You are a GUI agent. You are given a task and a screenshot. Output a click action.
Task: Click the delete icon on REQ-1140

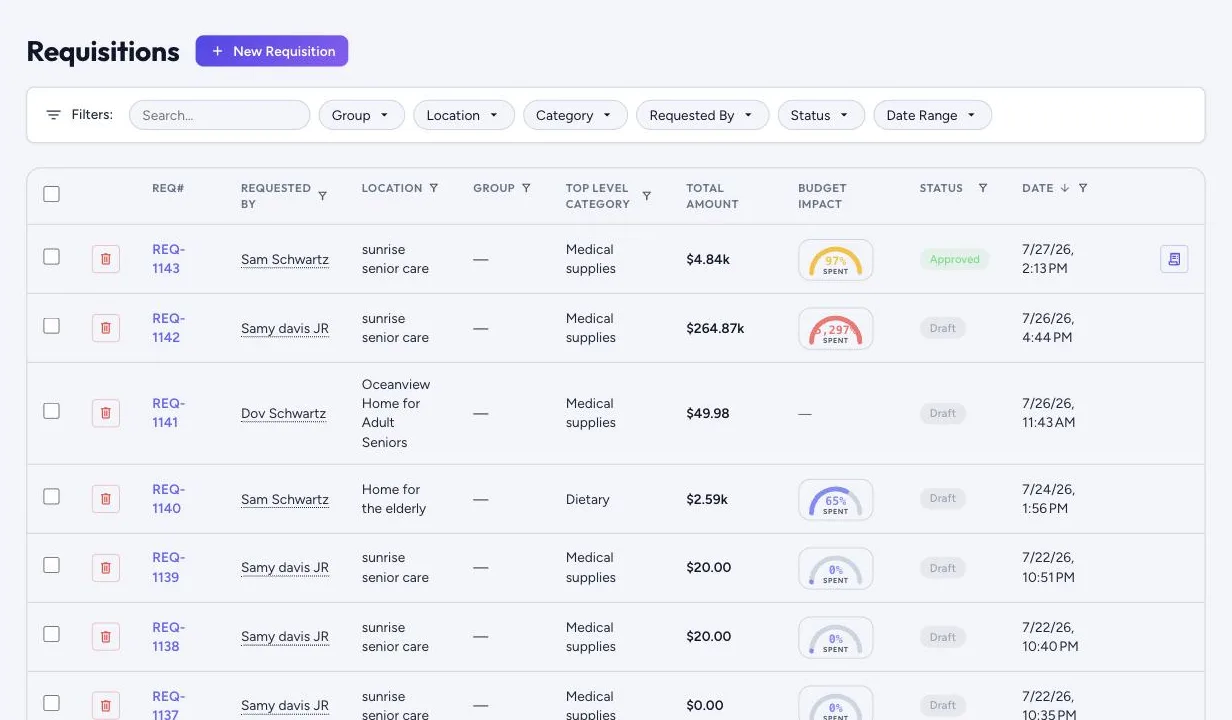(106, 498)
